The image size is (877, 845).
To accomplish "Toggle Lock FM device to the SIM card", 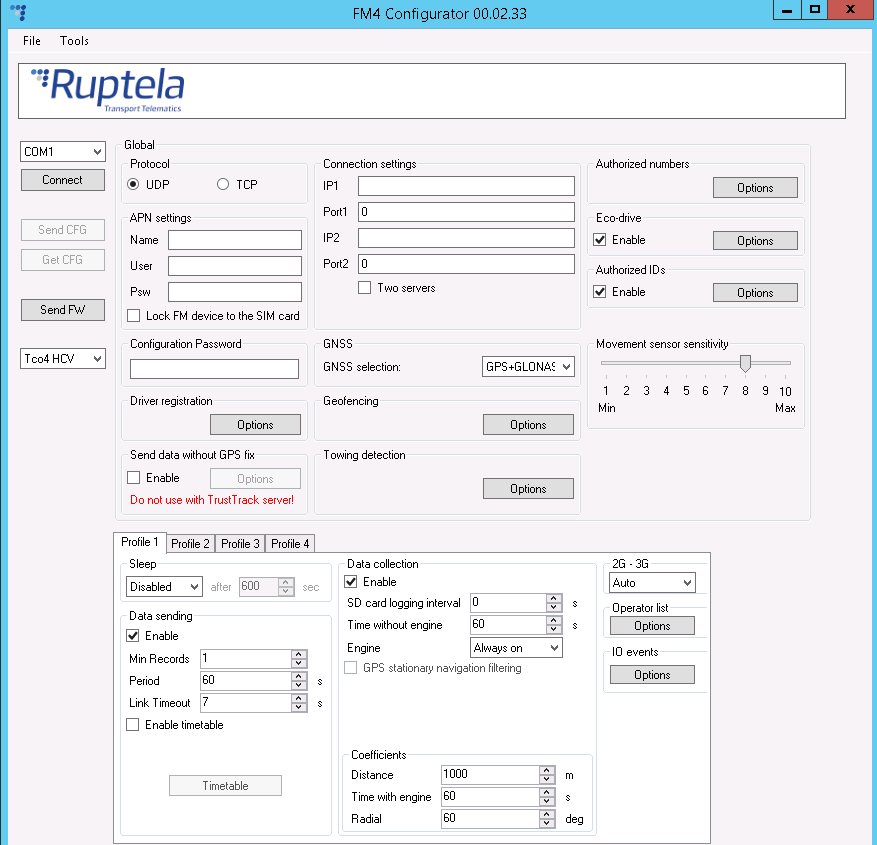I will [x=134, y=316].
